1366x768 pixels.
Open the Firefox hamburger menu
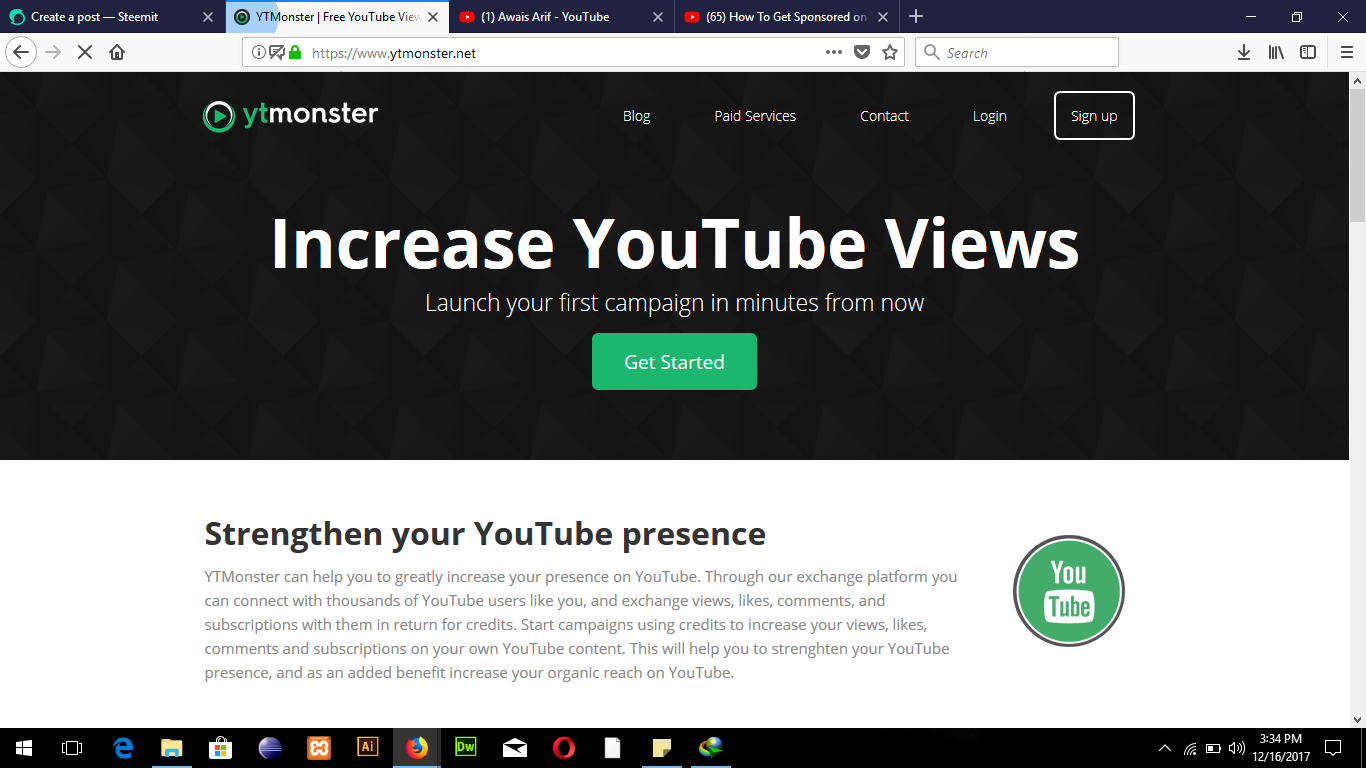coord(1346,52)
